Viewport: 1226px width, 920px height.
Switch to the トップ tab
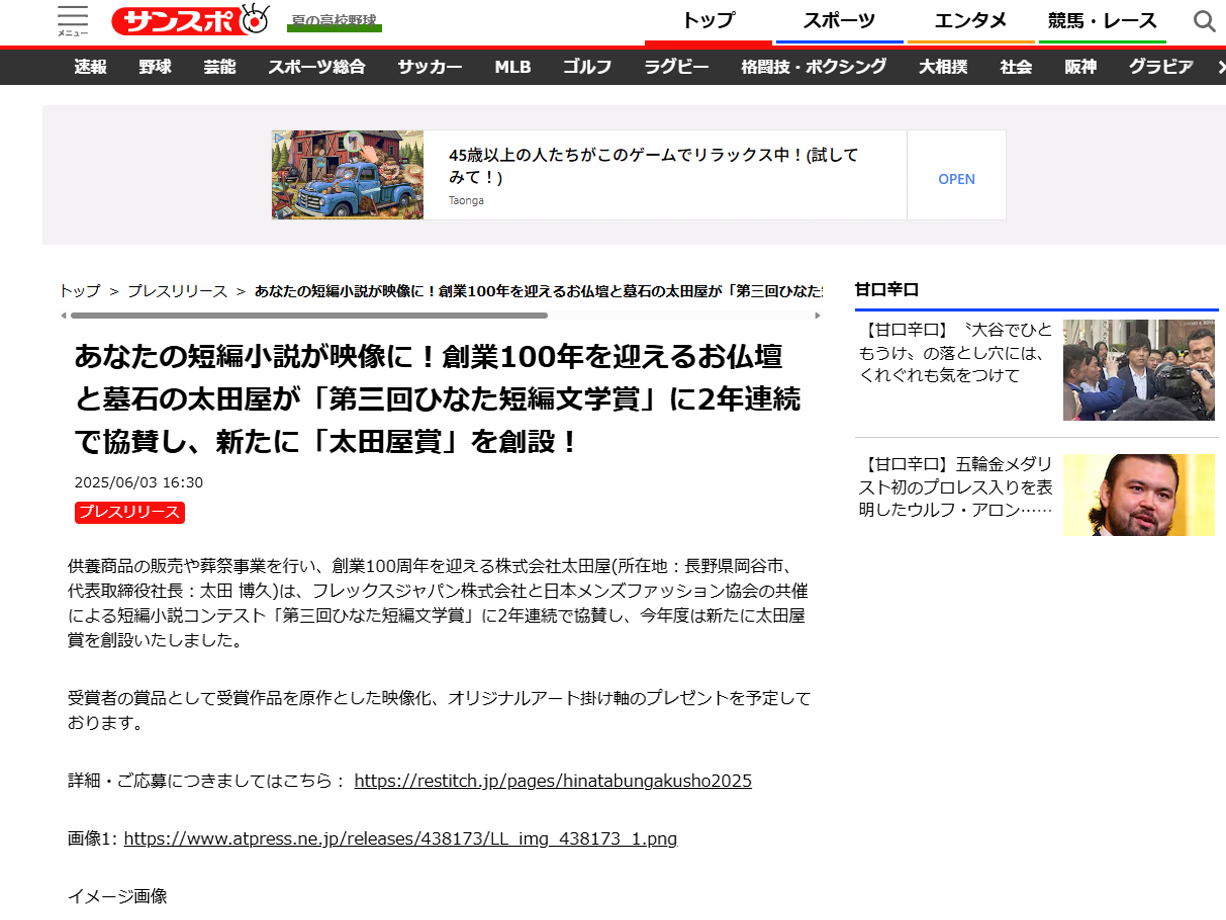[708, 20]
